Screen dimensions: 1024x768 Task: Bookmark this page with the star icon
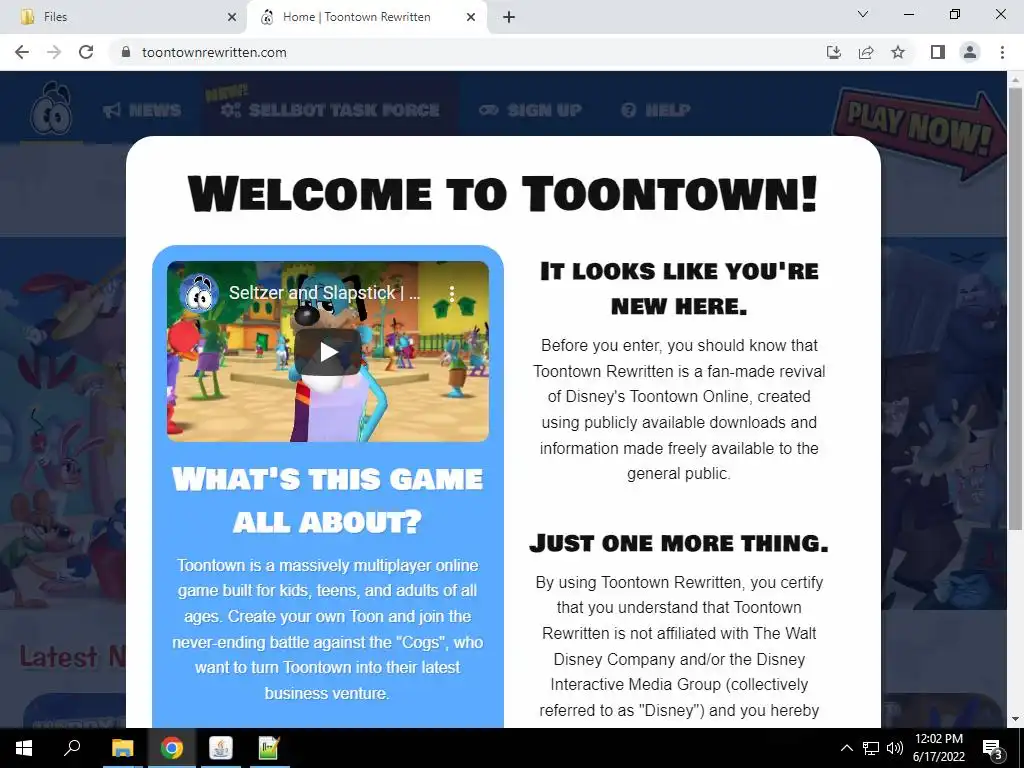click(x=898, y=52)
